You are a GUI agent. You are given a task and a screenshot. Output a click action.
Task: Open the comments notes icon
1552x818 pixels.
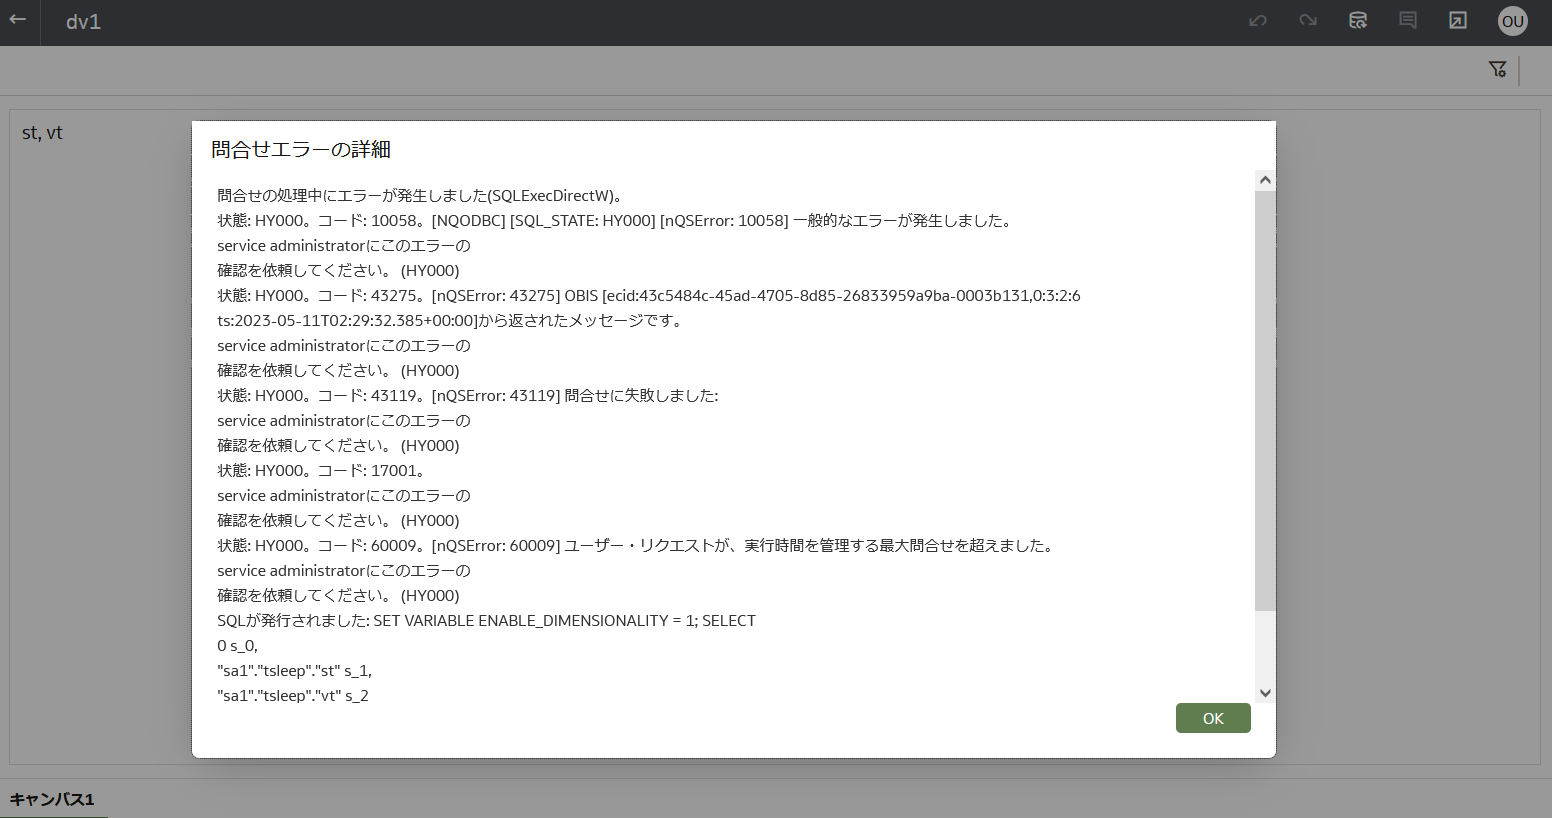tap(1408, 21)
